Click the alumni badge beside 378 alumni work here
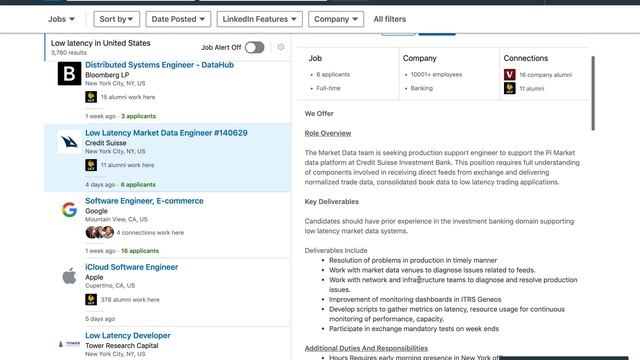The image size is (640, 360). [x=91, y=299]
